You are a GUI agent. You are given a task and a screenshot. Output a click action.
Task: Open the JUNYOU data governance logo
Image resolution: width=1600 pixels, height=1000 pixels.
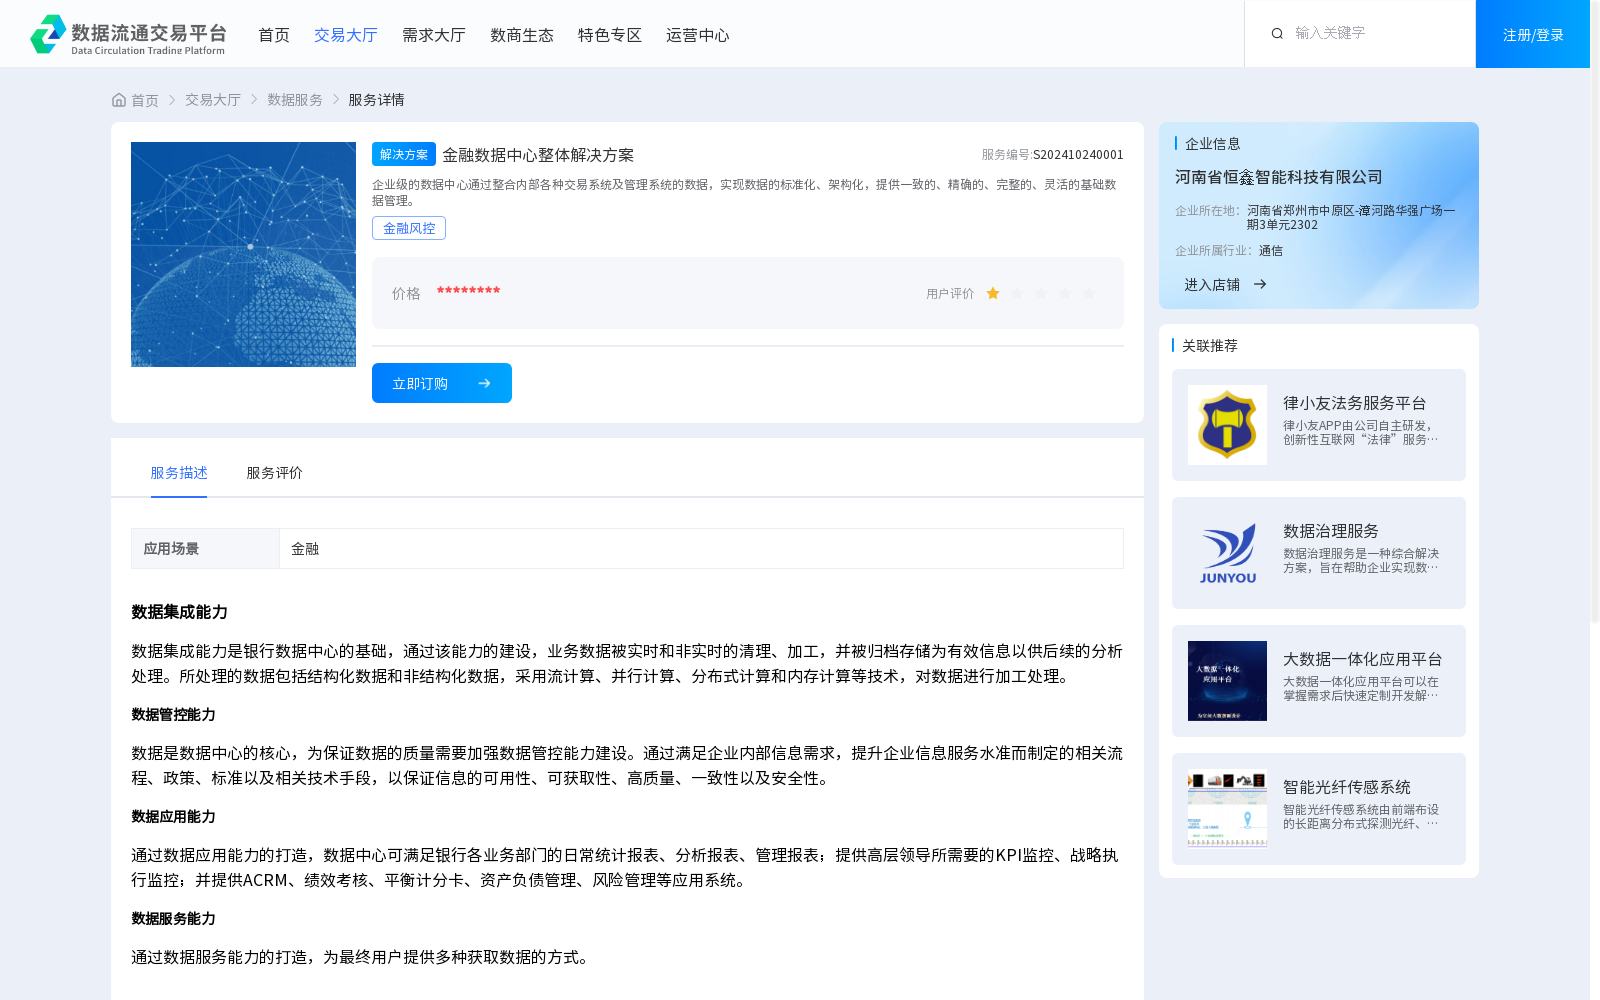[1227, 553]
